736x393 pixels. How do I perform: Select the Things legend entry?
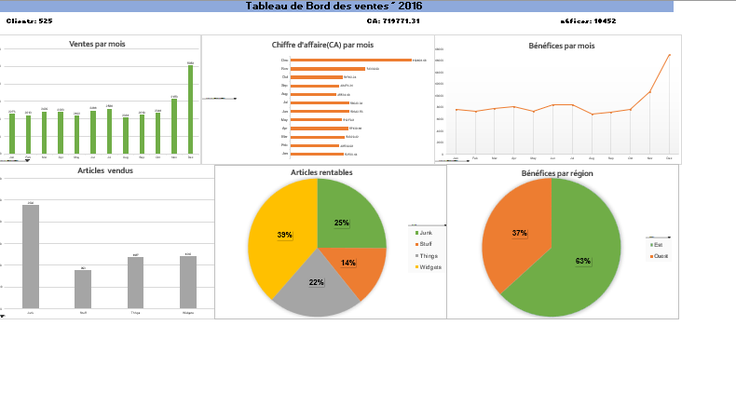426,256
